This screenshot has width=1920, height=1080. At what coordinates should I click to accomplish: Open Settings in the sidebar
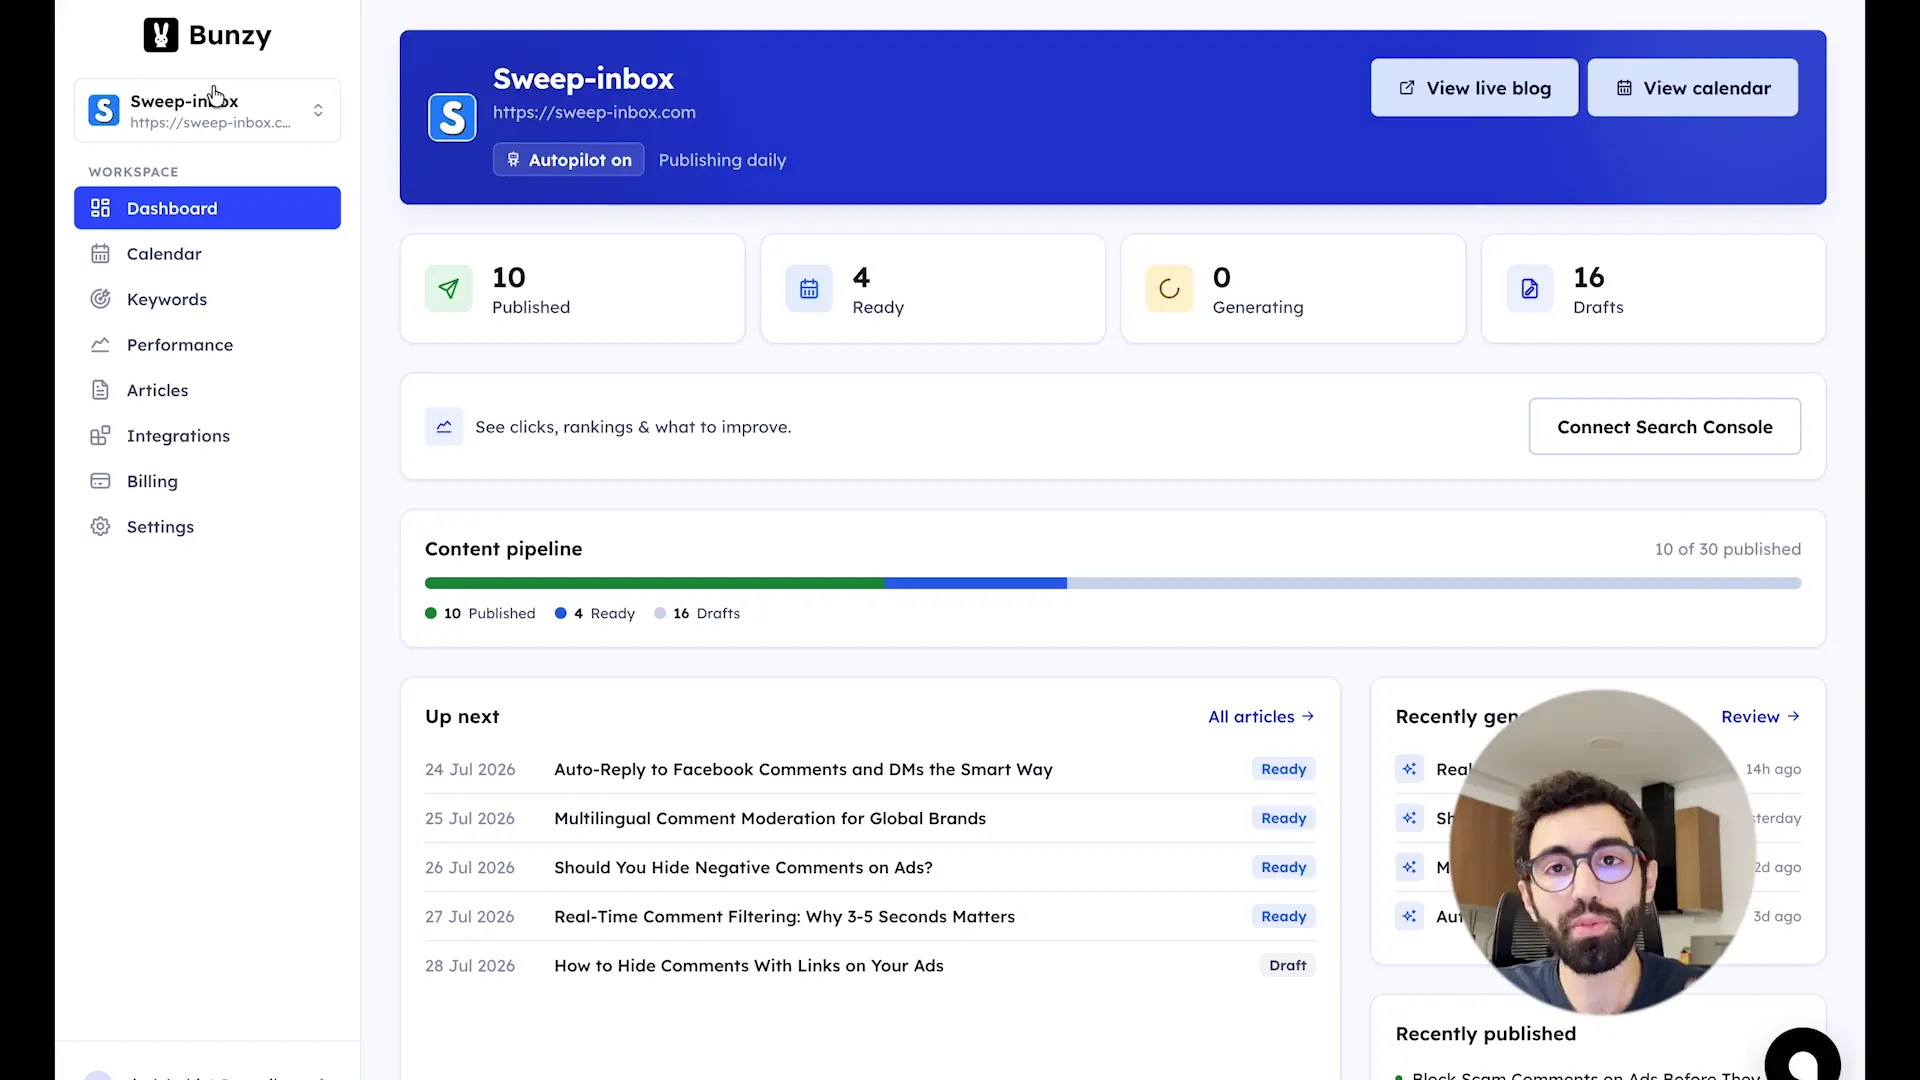207,527
